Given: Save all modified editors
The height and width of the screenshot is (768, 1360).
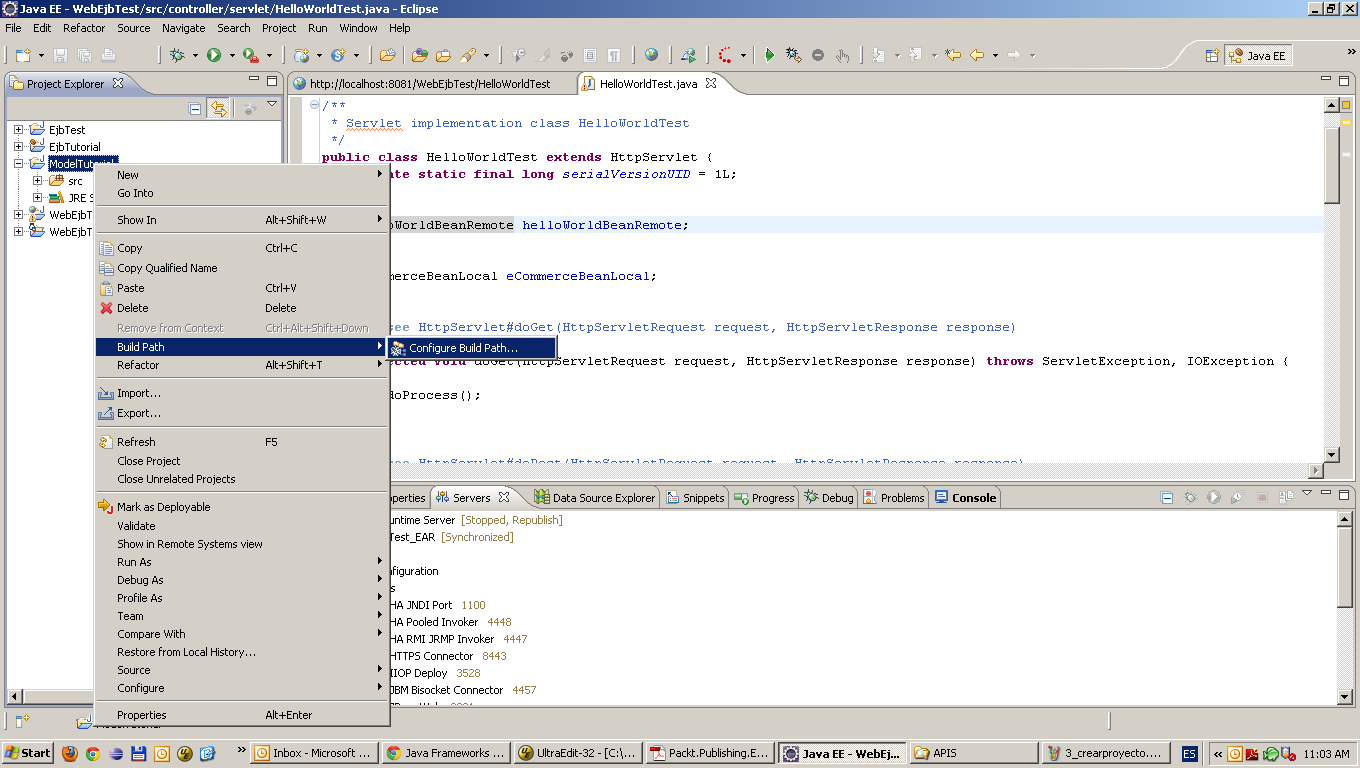Looking at the screenshot, I should pos(84,55).
